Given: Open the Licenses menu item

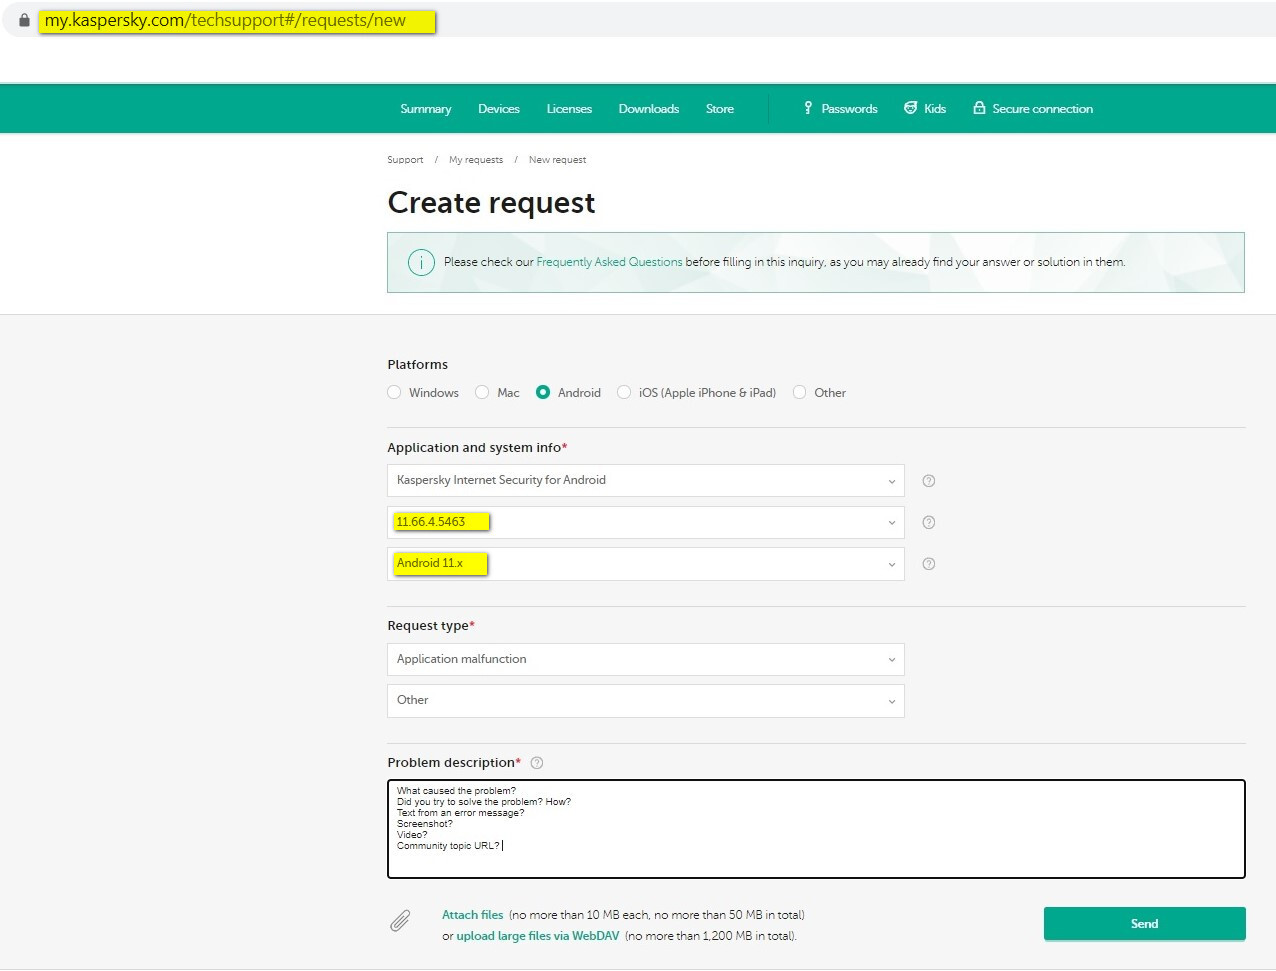Looking at the screenshot, I should (x=569, y=109).
